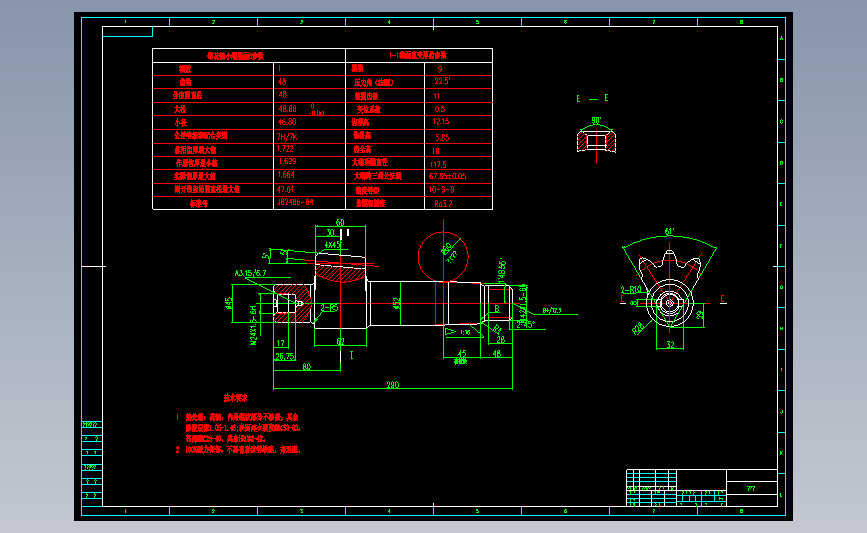This screenshot has height=533, width=867.
Task: Click the table value "5.85"
Action: point(442,138)
